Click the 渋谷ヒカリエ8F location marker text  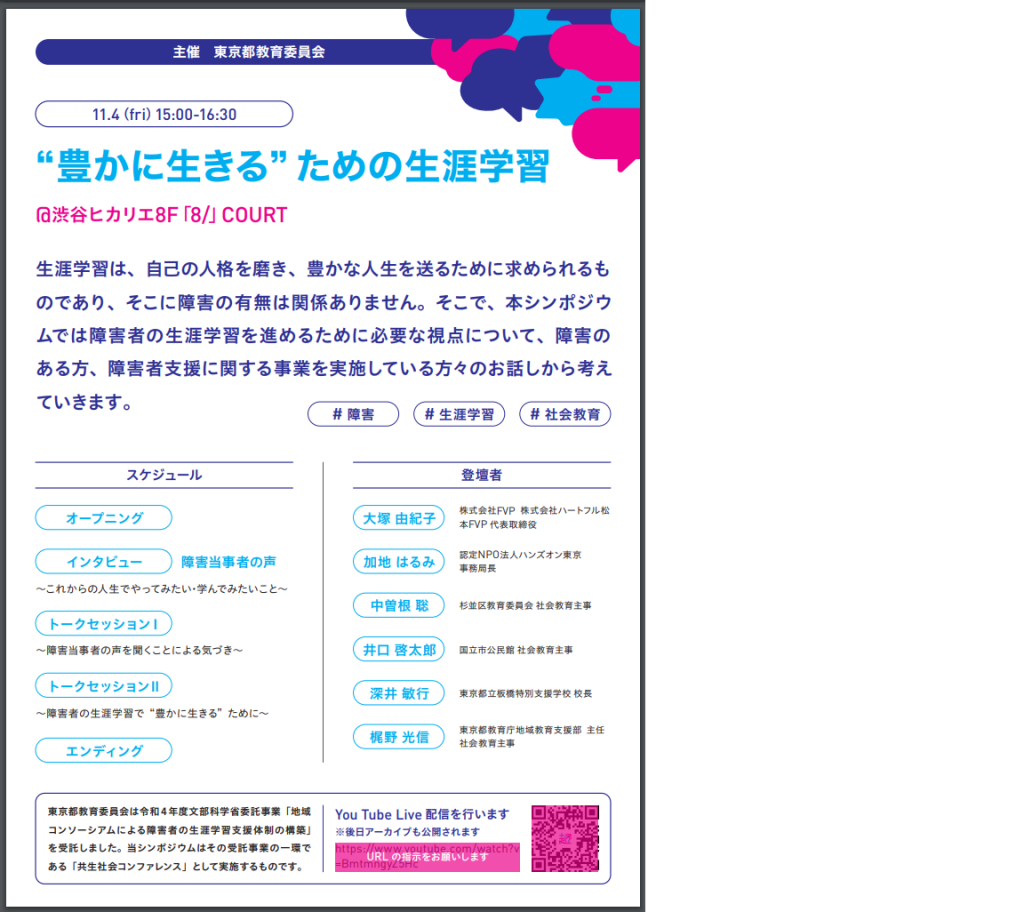pyautogui.click(x=160, y=215)
